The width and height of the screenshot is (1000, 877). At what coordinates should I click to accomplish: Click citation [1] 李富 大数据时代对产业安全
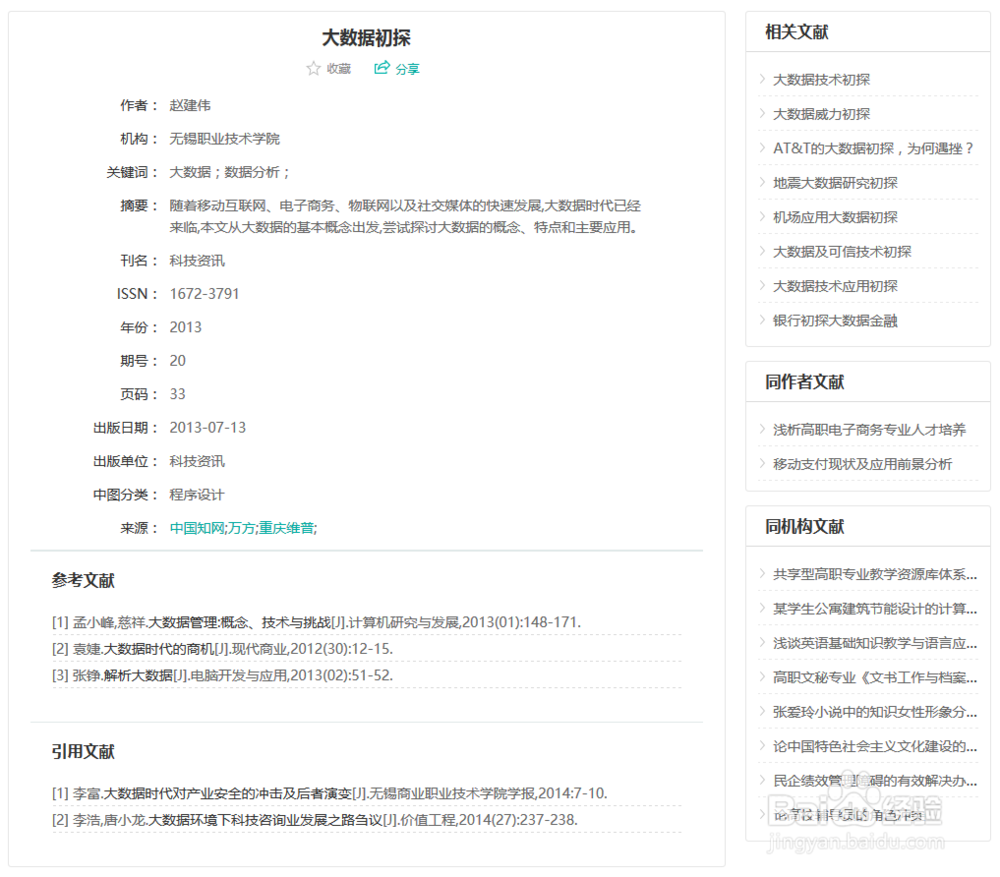(x=330, y=793)
